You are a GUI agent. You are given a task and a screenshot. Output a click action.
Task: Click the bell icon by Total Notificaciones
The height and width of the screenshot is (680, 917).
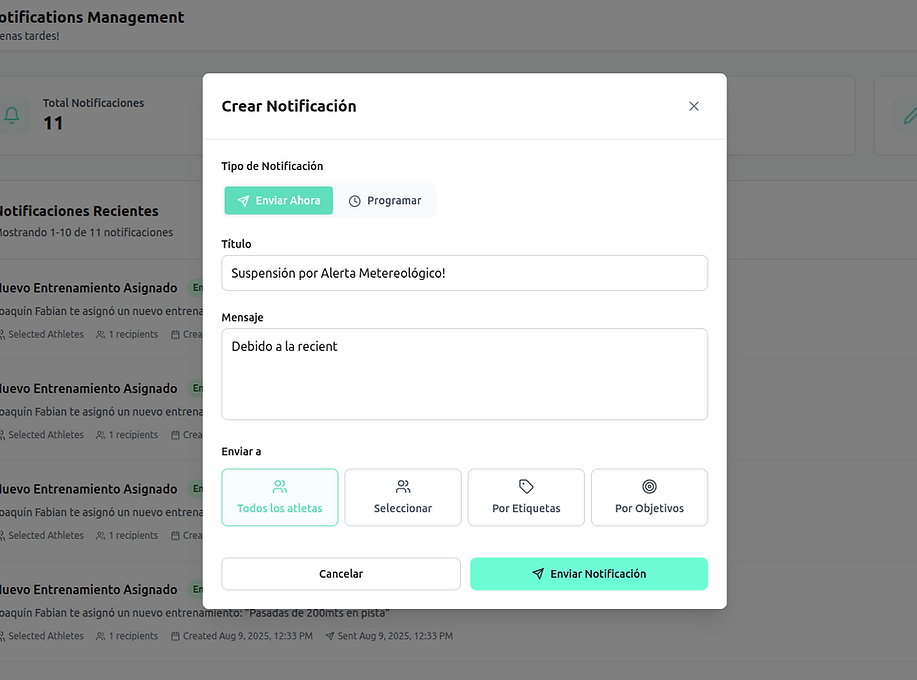[x=12, y=115]
